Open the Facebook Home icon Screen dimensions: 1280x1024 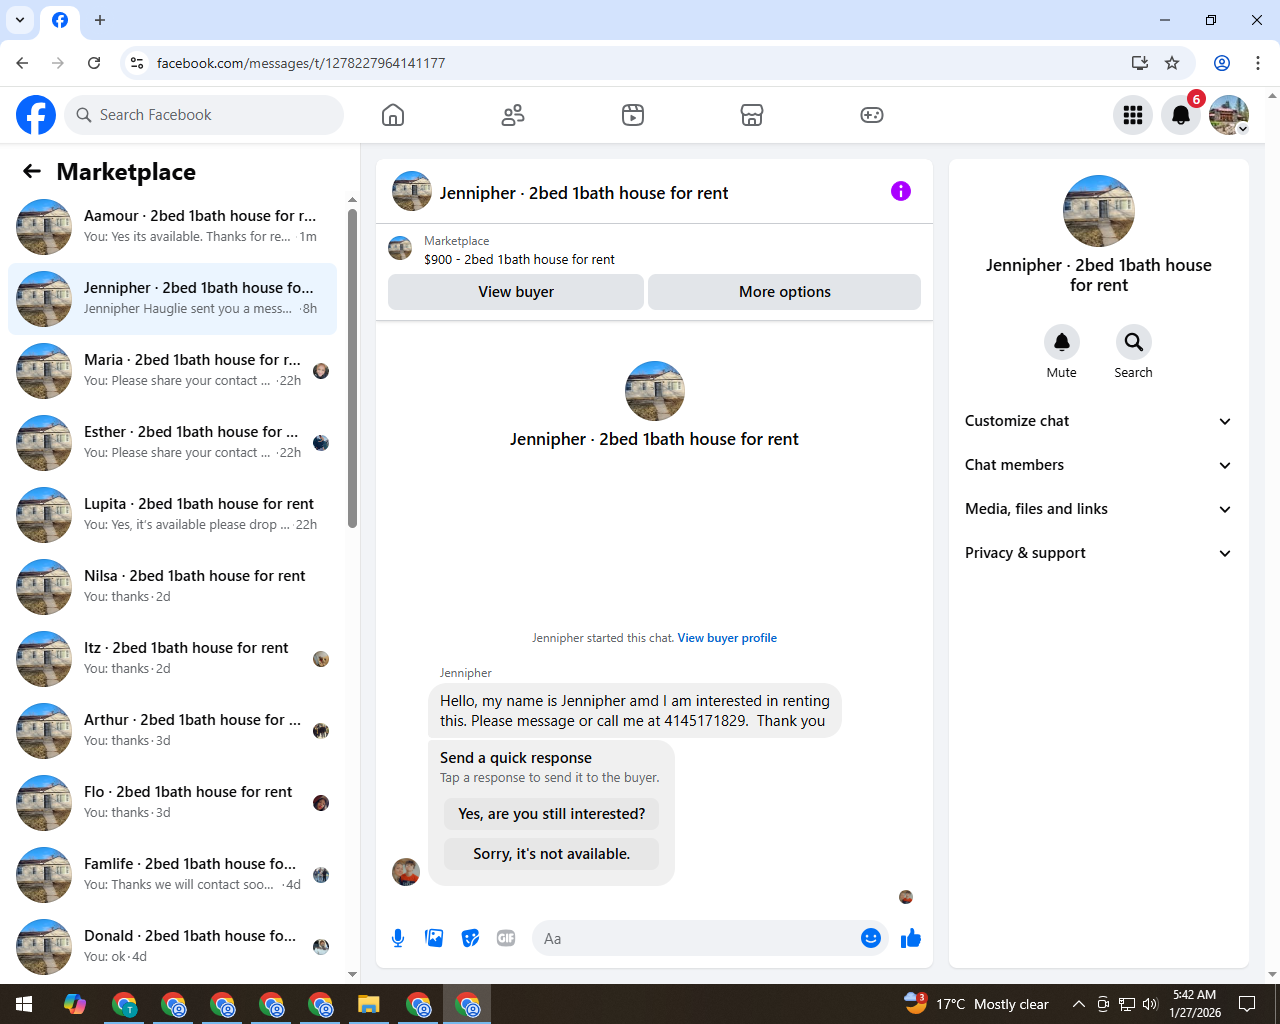pos(393,115)
